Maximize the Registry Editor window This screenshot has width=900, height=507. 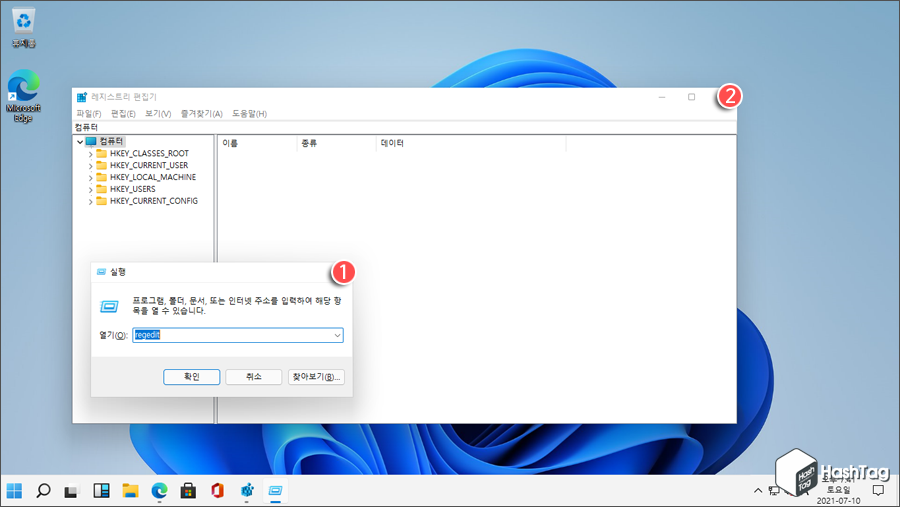pos(692,97)
